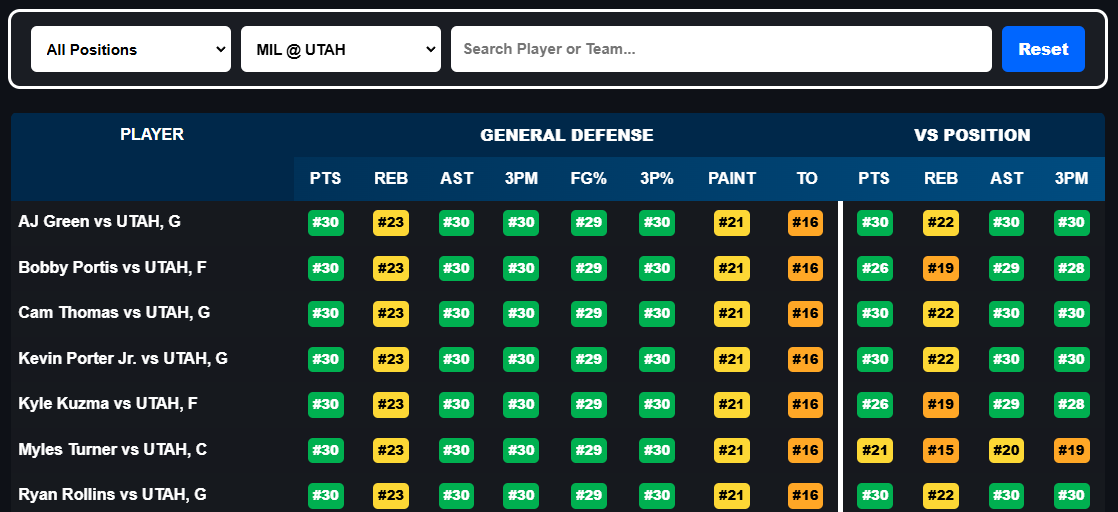
Task: Click Bobby Portis's VS Position PTS #26 badge
Action: point(874,268)
